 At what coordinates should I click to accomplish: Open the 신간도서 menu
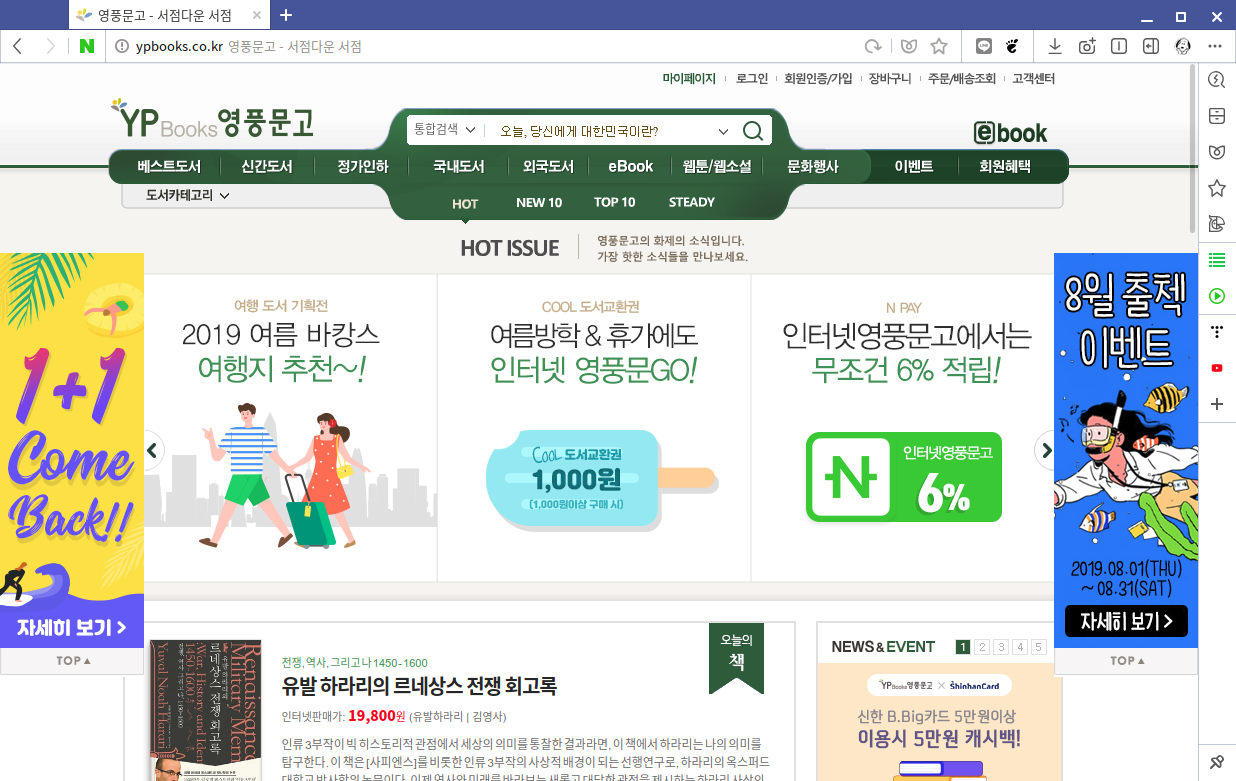click(267, 167)
